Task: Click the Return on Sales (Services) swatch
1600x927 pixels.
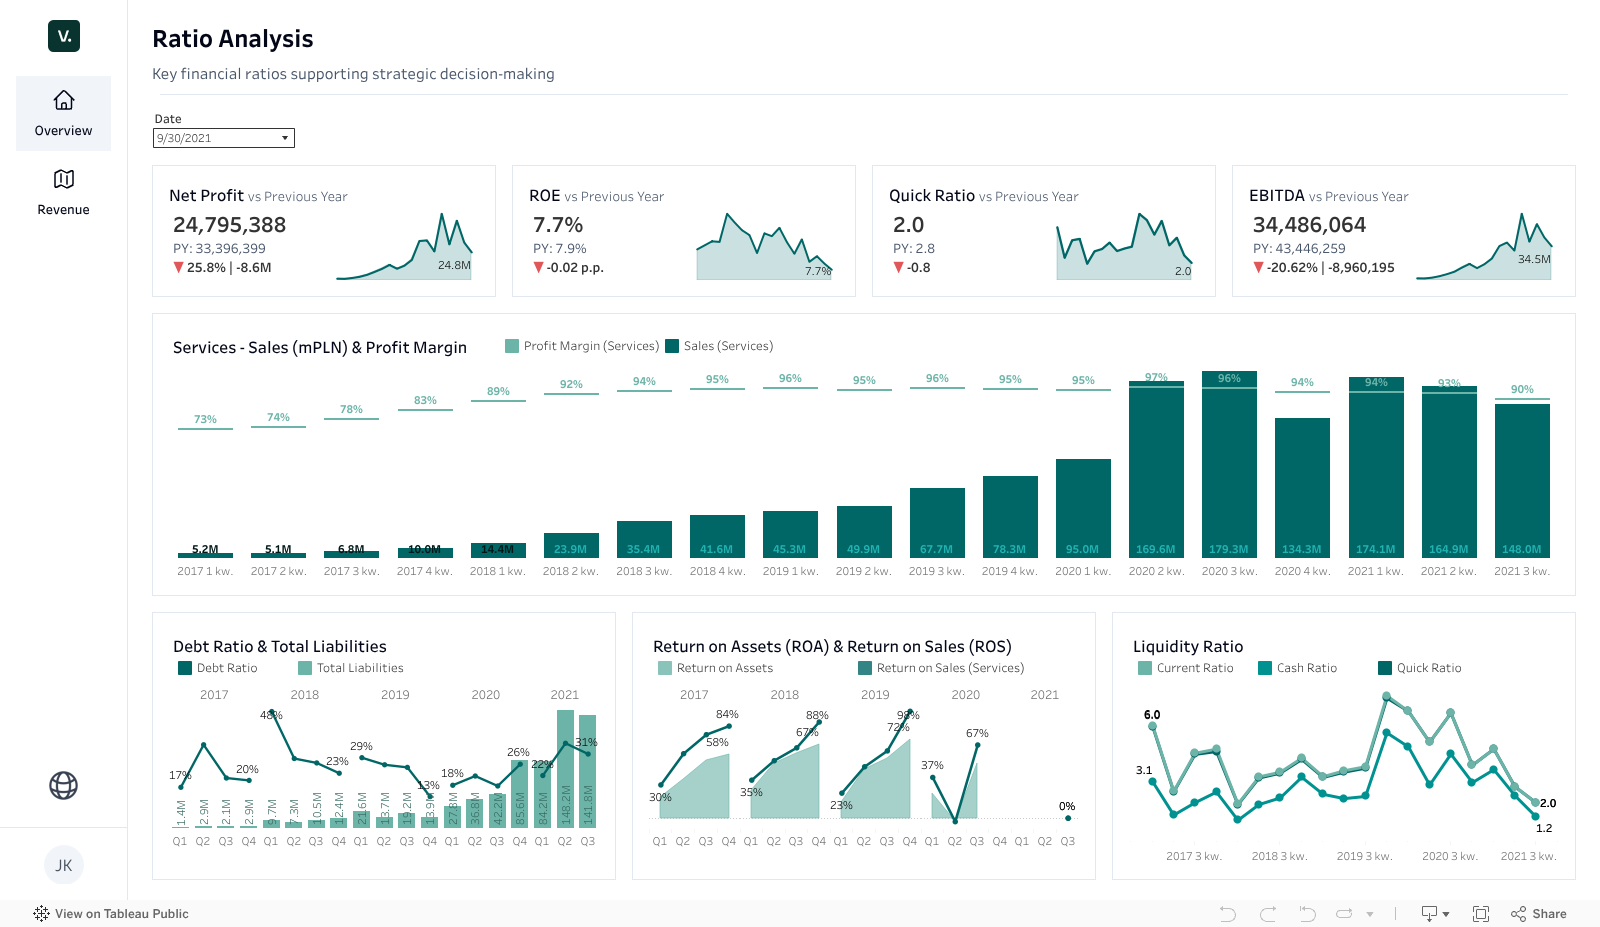Action: coord(865,668)
